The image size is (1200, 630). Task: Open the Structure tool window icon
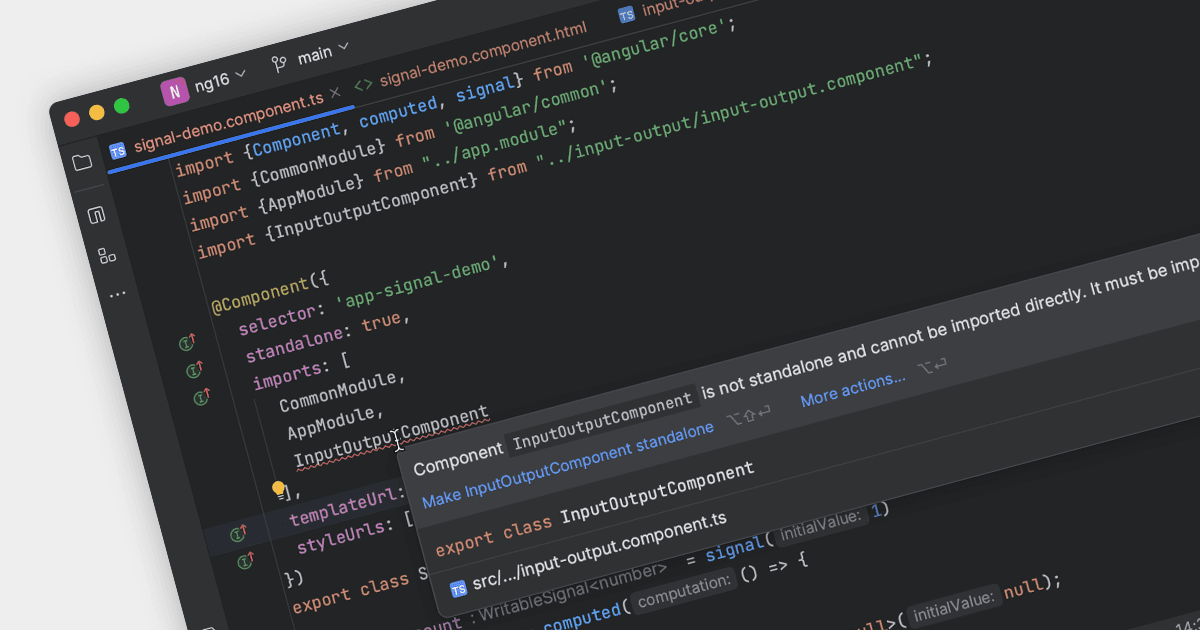point(107,256)
